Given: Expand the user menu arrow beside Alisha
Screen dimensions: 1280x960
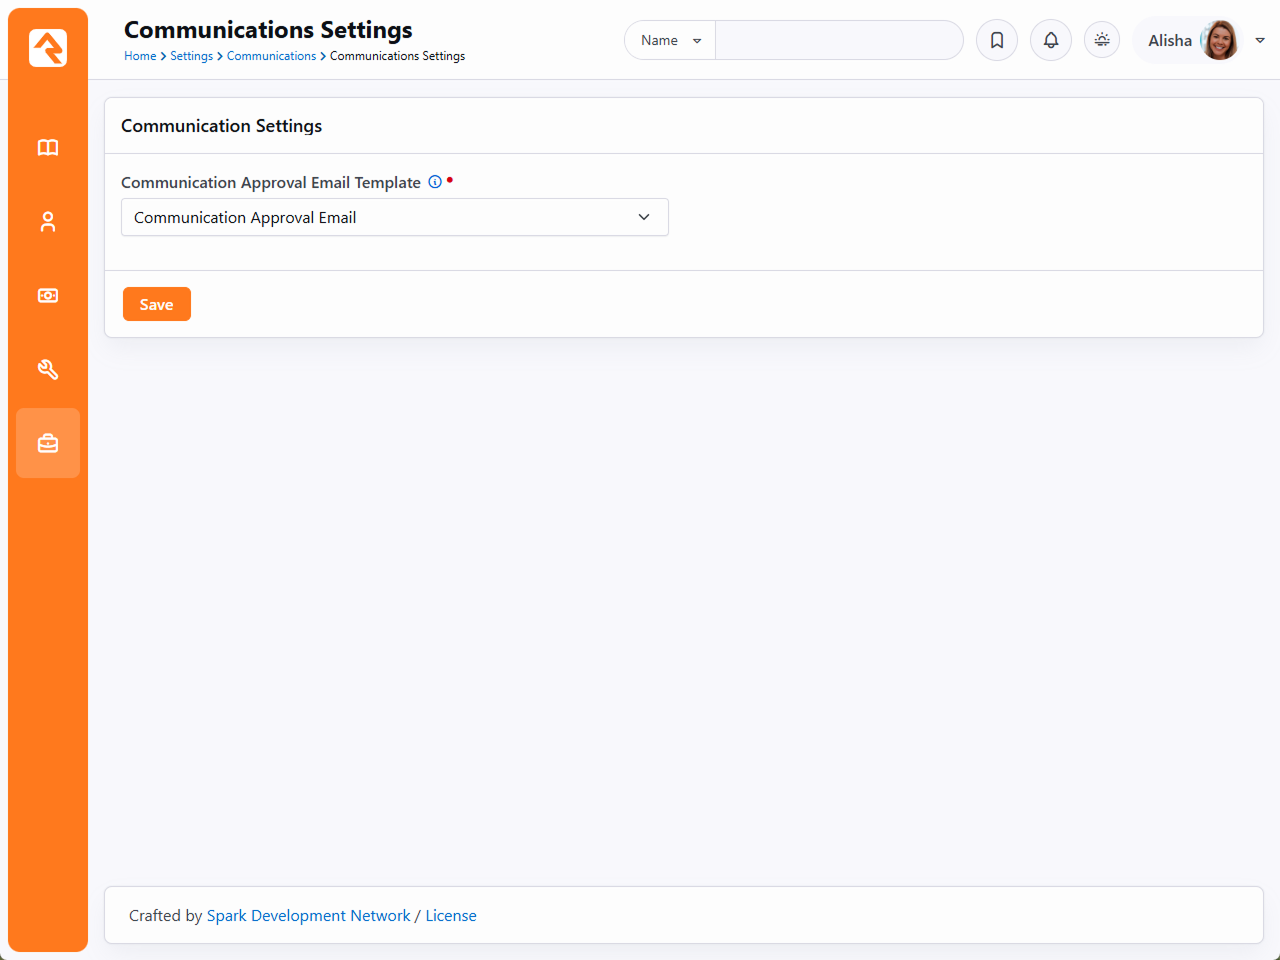Looking at the screenshot, I should pyautogui.click(x=1260, y=40).
